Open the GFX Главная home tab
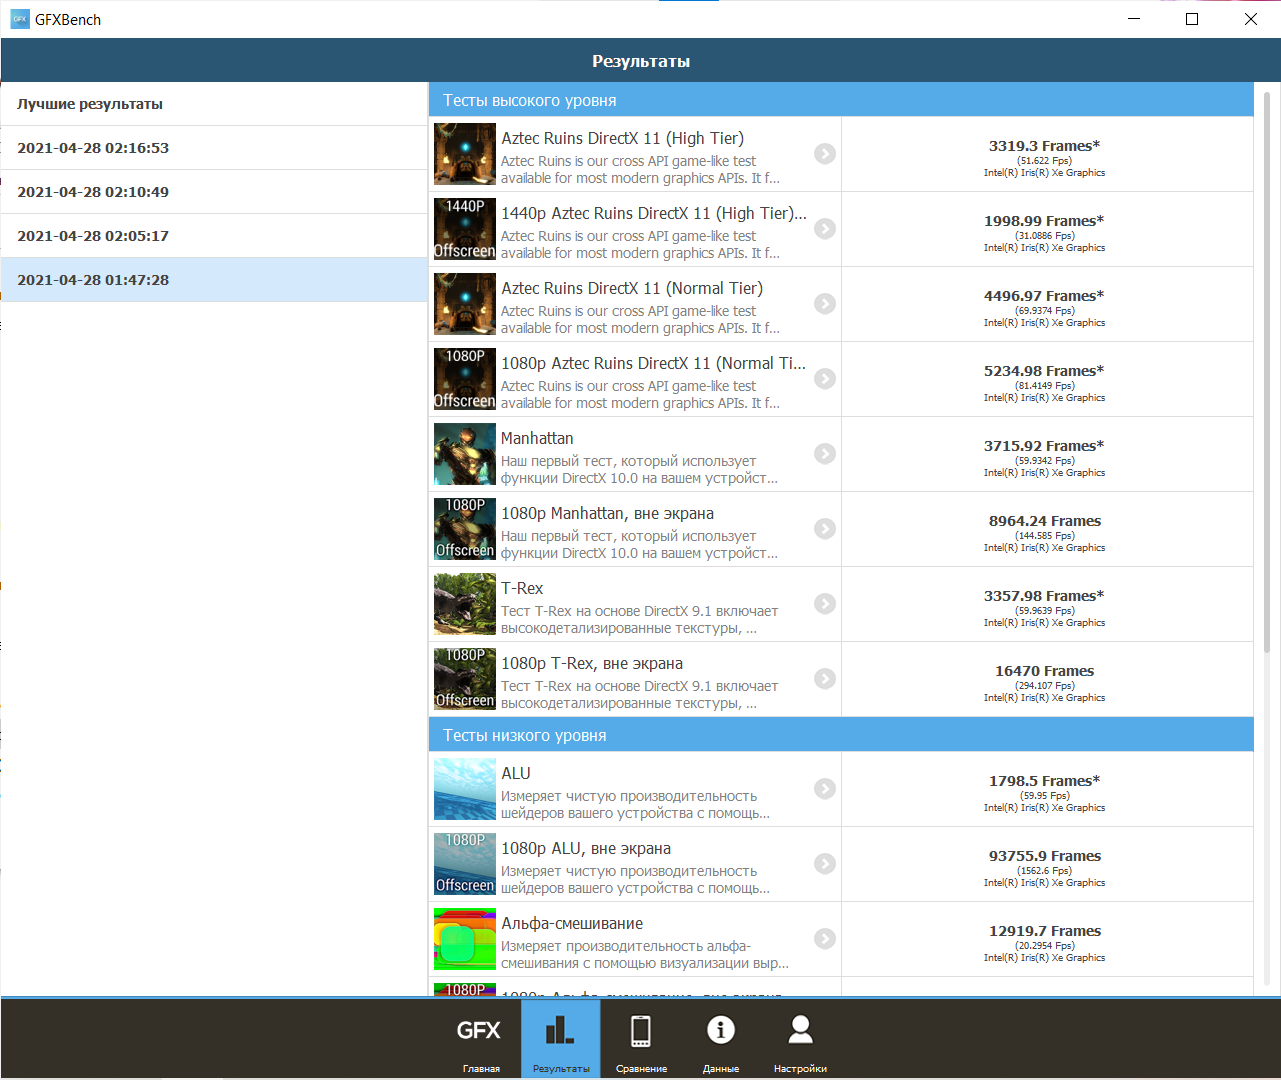 click(480, 1039)
